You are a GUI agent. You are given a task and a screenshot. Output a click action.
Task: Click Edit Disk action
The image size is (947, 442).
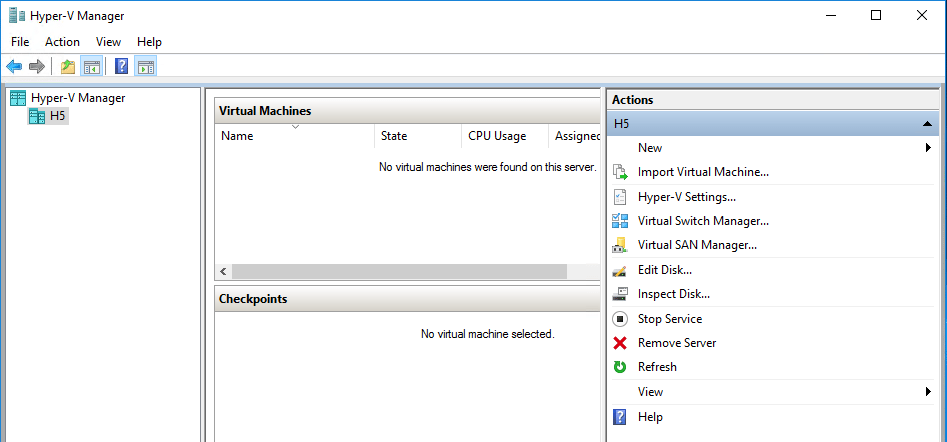click(664, 270)
